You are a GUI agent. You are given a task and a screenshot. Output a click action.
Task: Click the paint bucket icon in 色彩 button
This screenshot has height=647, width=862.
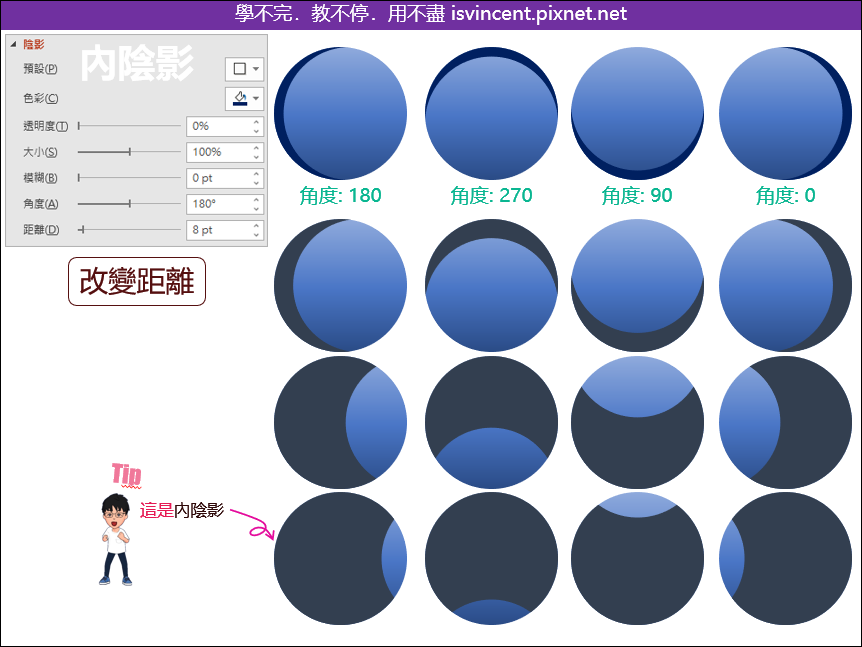pyautogui.click(x=240, y=98)
